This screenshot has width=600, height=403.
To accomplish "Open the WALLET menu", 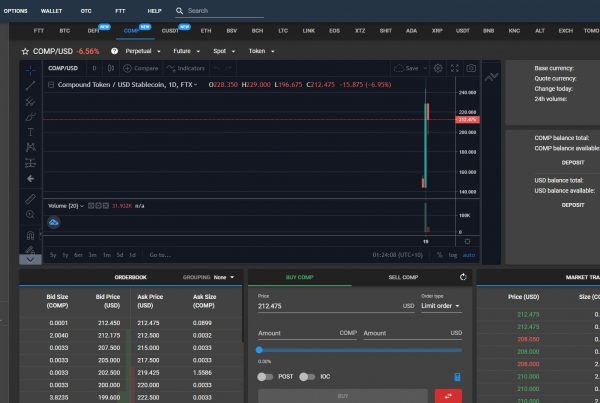I will [51, 11].
